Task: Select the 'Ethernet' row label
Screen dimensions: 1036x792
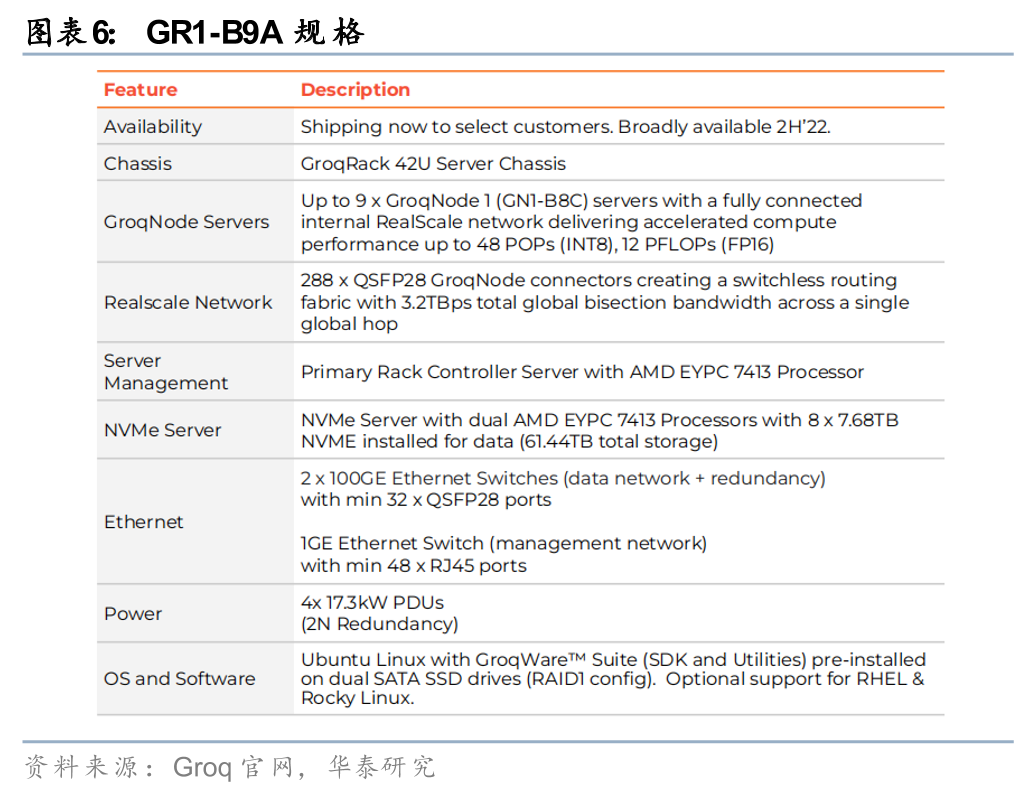Action: [144, 522]
